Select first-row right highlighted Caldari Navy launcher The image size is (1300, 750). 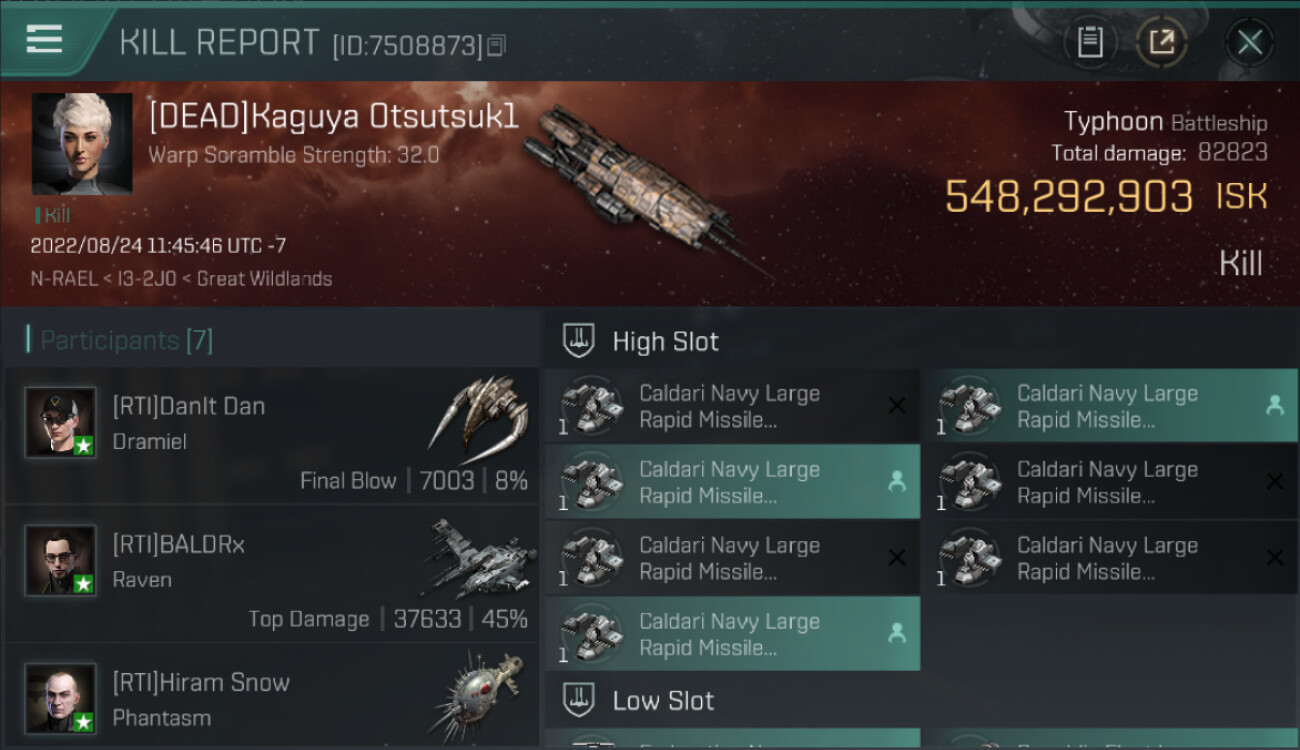[x=1108, y=406]
